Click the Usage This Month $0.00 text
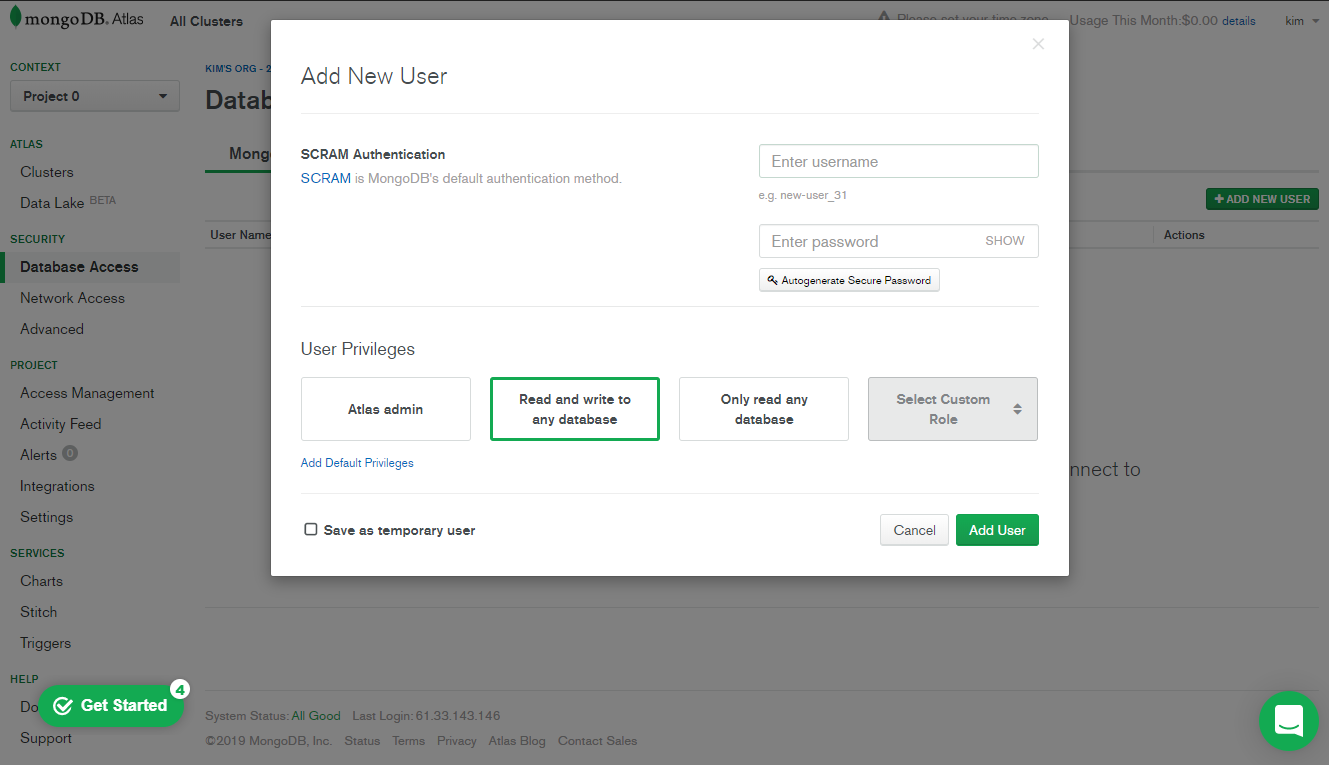Image resolution: width=1329 pixels, height=765 pixels. 1143,20
